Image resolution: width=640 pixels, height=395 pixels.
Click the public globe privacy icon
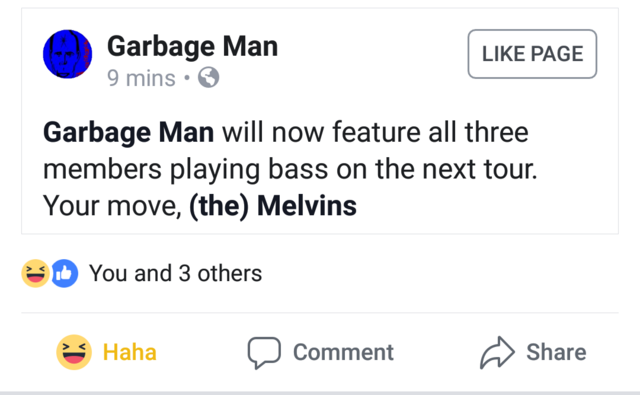[209, 77]
